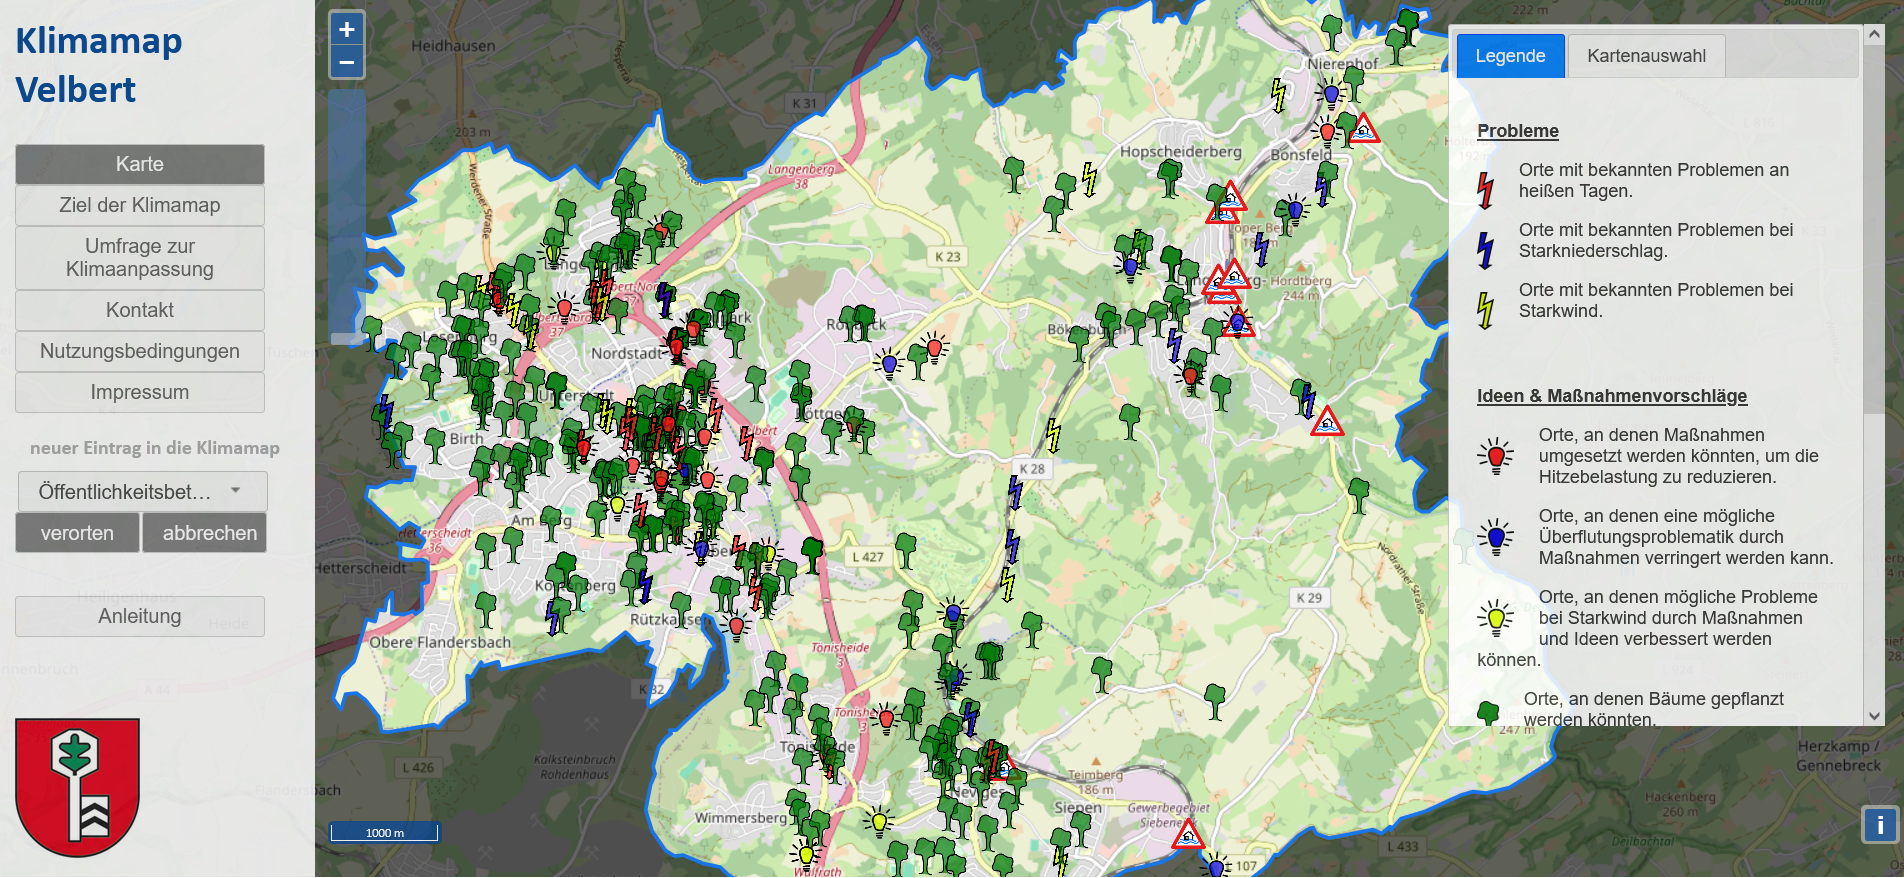Click the flood warning triangle near Gewerbegebiet Siebeneick
Image resolution: width=1904 pixels, height=878 pixels.
[x=1188, y=835]
